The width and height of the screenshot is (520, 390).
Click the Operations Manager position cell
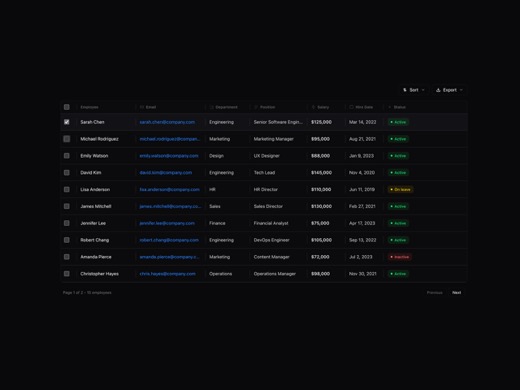275,274
